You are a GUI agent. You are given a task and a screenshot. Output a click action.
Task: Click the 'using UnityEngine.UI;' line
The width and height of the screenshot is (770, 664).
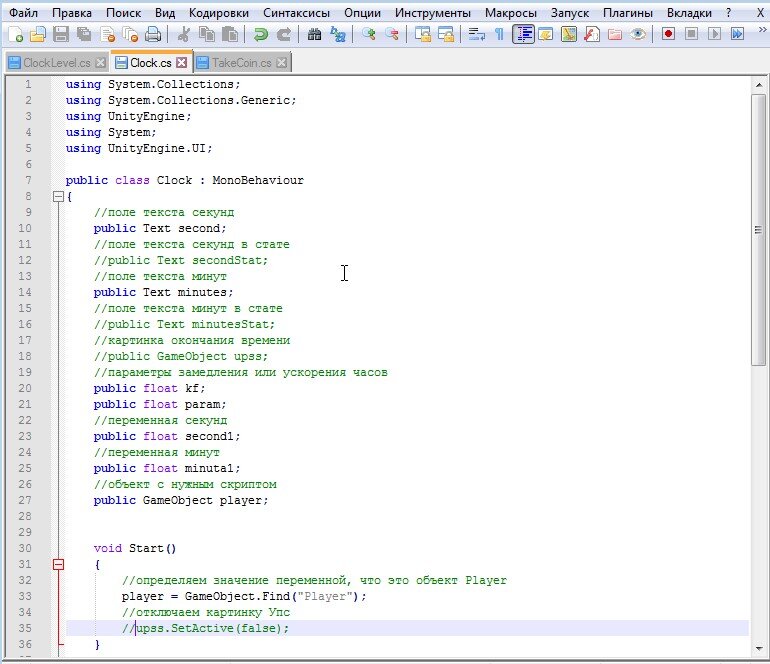(x=139, y=148)
